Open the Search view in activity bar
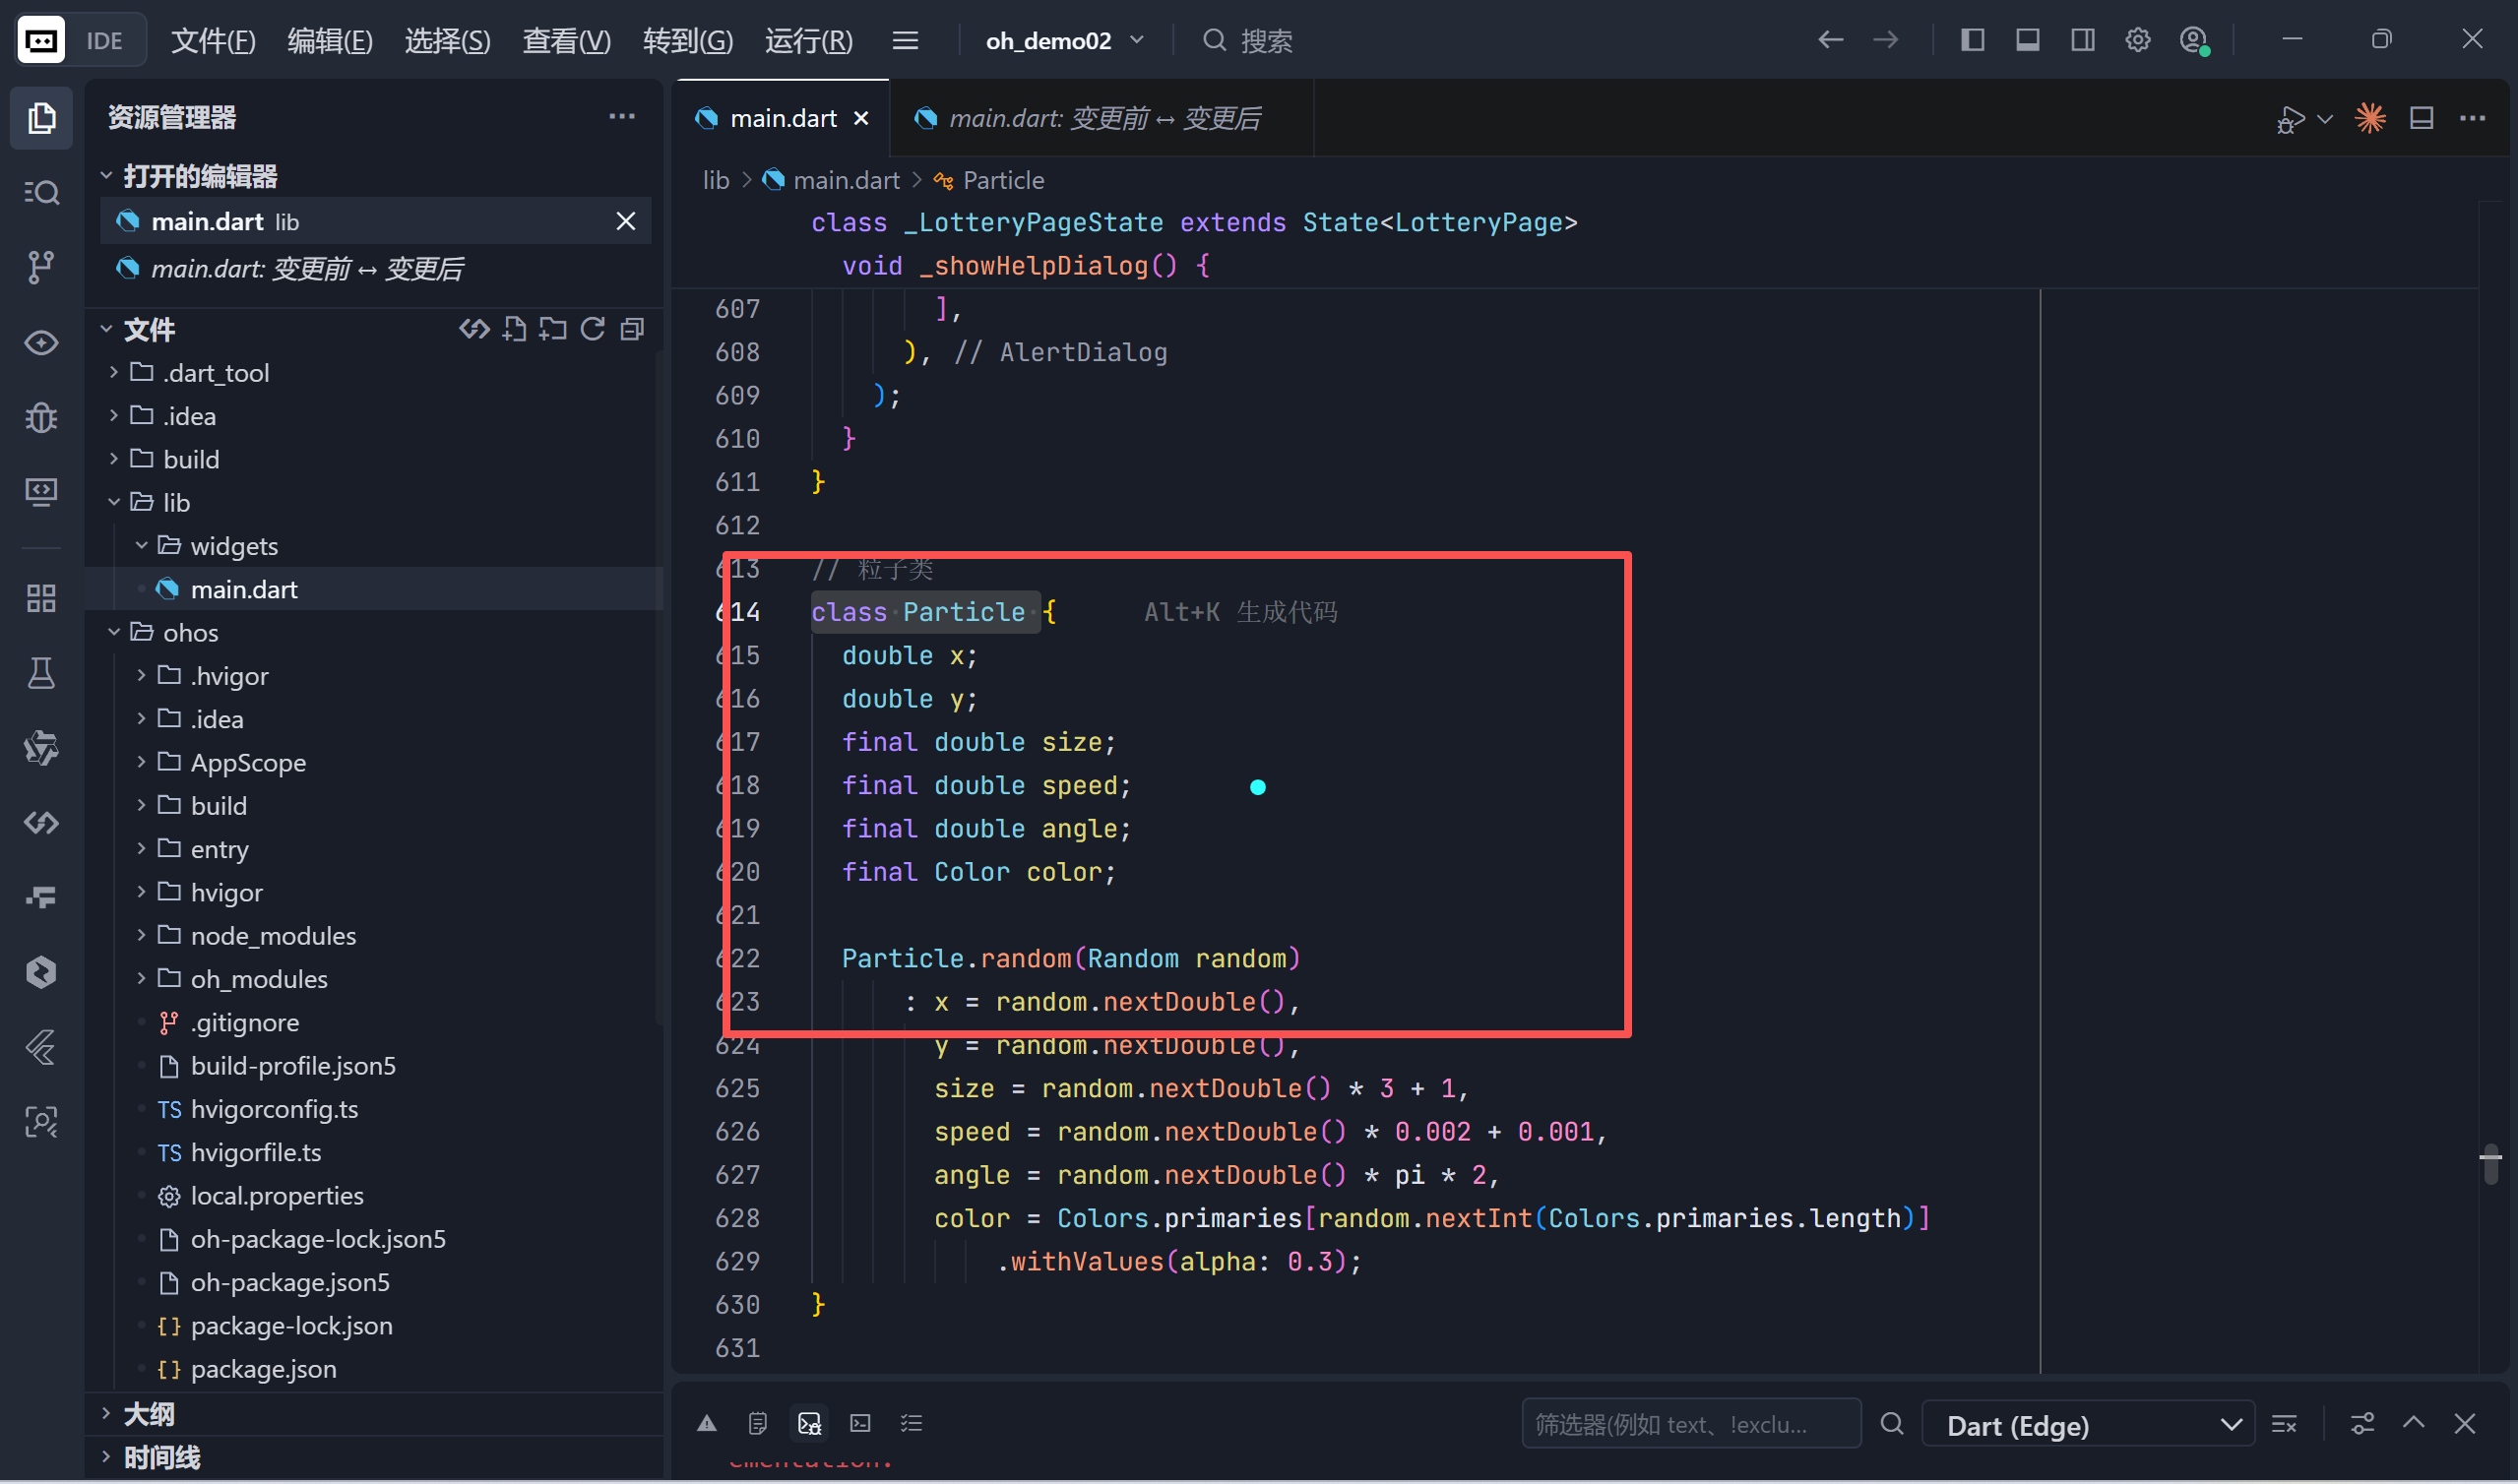 [41, 192]
